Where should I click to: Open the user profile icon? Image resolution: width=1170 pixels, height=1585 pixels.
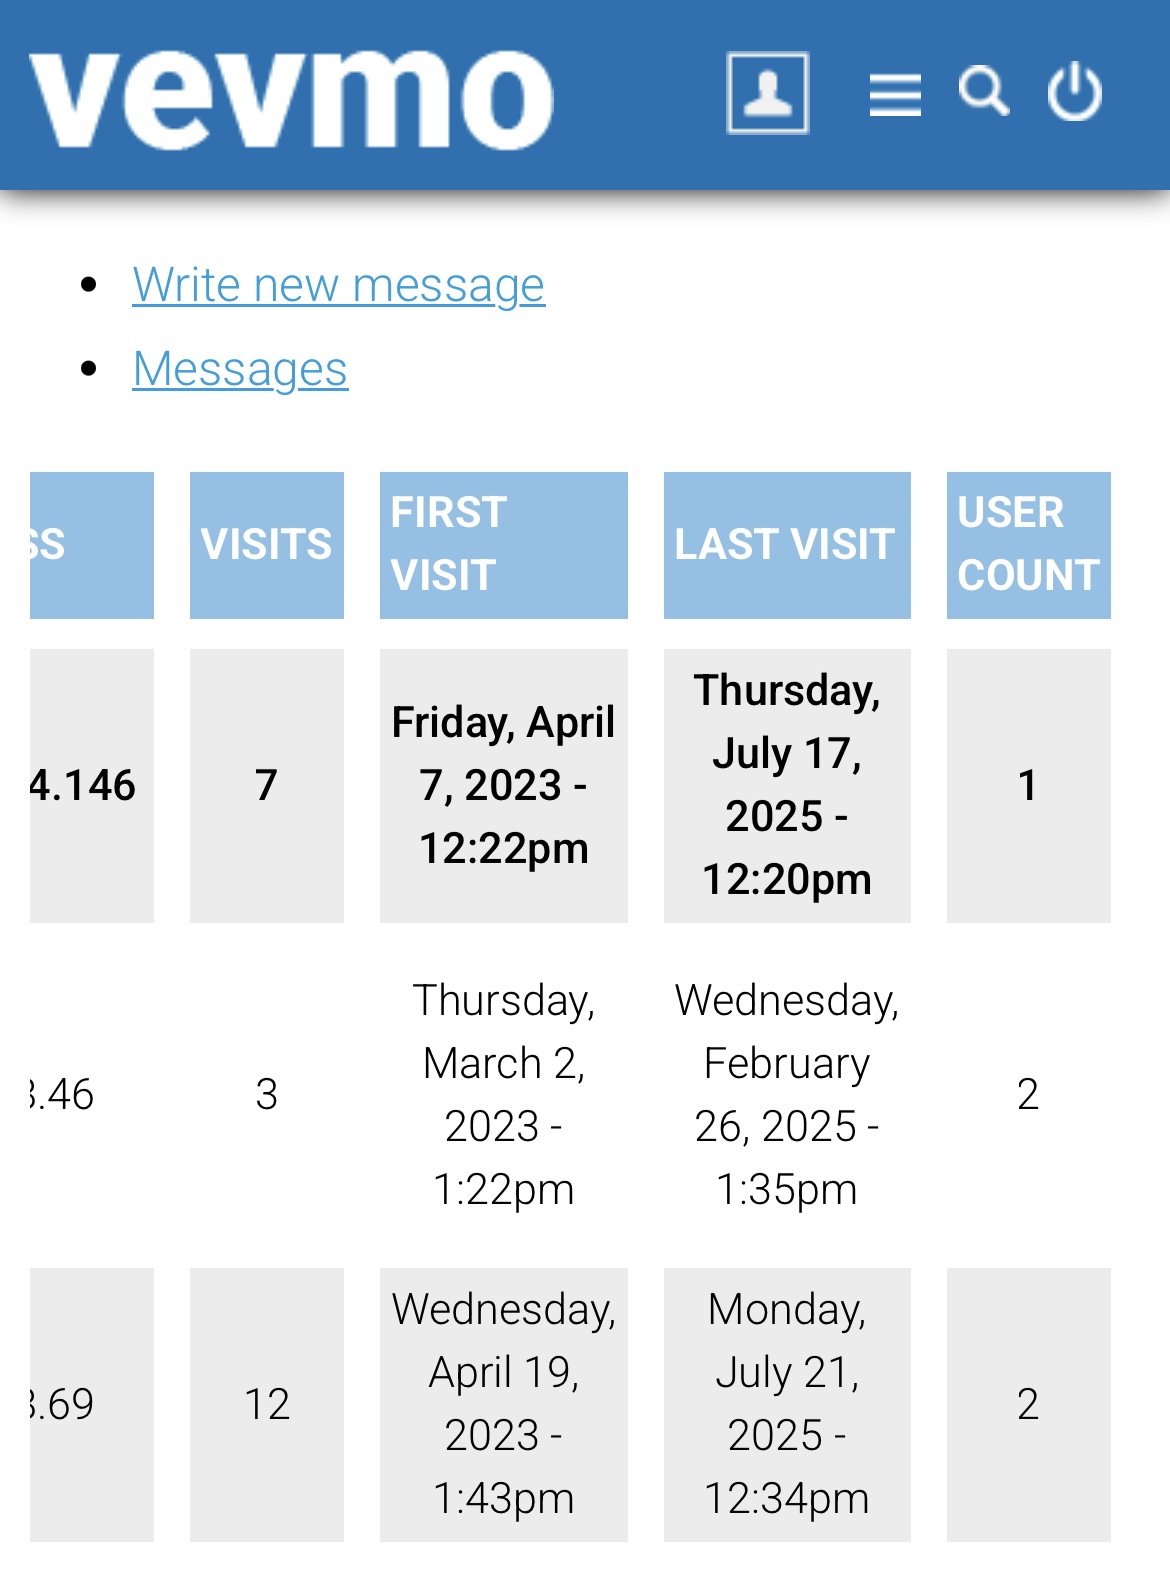(x=767, y=93)
